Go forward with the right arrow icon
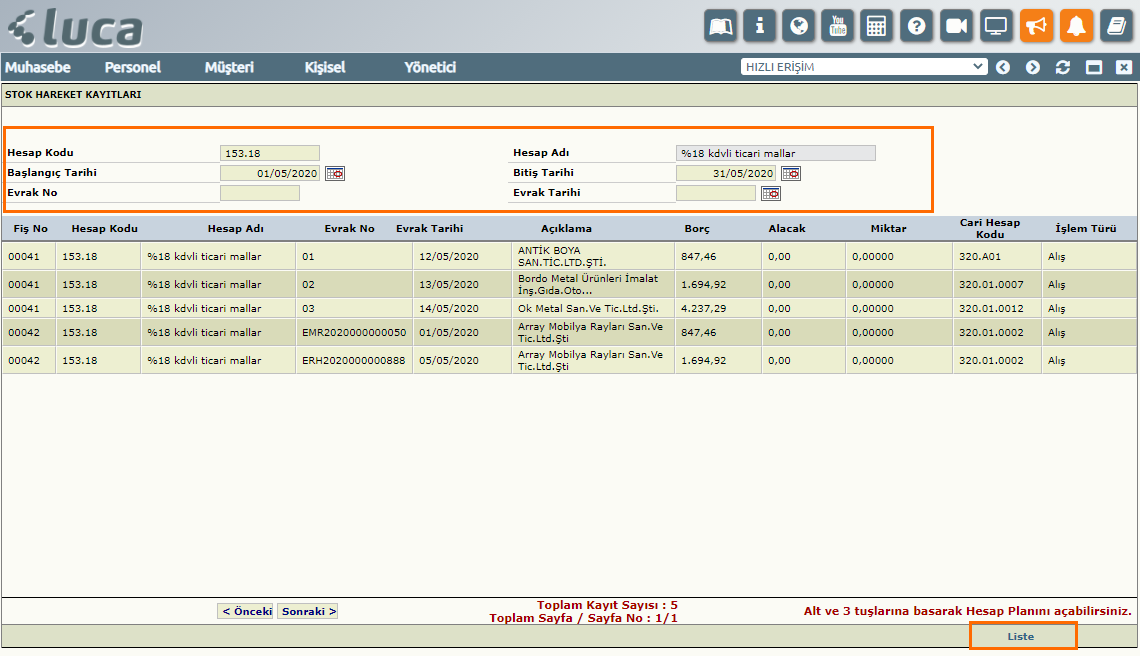The height and width of the screenshot is (657, 1140). click(1032, 68)
